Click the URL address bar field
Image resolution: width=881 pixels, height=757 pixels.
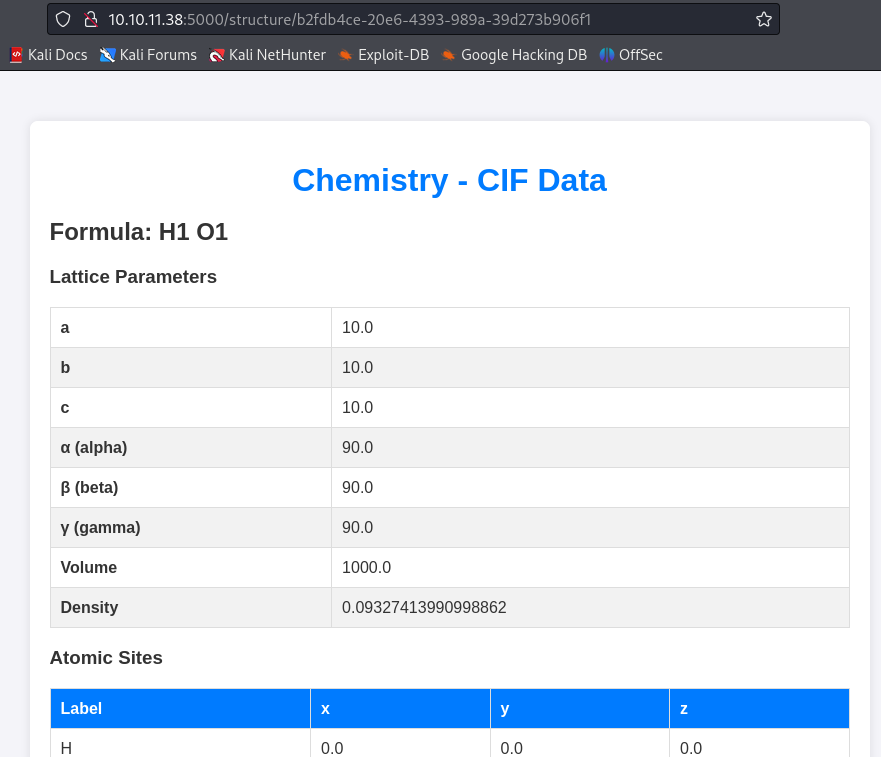point(413,20)
